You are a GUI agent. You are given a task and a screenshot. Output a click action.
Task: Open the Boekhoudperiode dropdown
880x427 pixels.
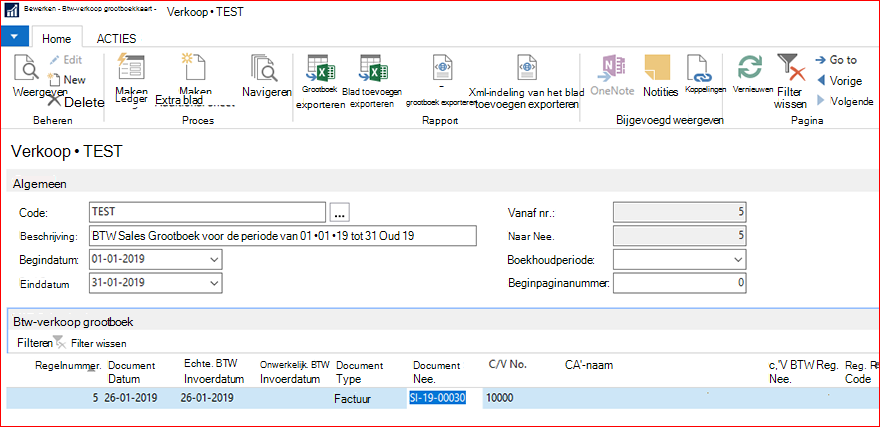coord(737,260)
